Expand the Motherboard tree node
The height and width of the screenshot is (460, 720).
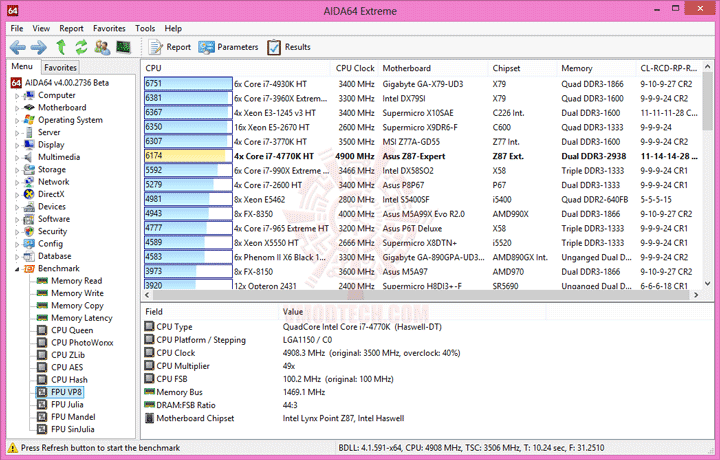[17, 108]
